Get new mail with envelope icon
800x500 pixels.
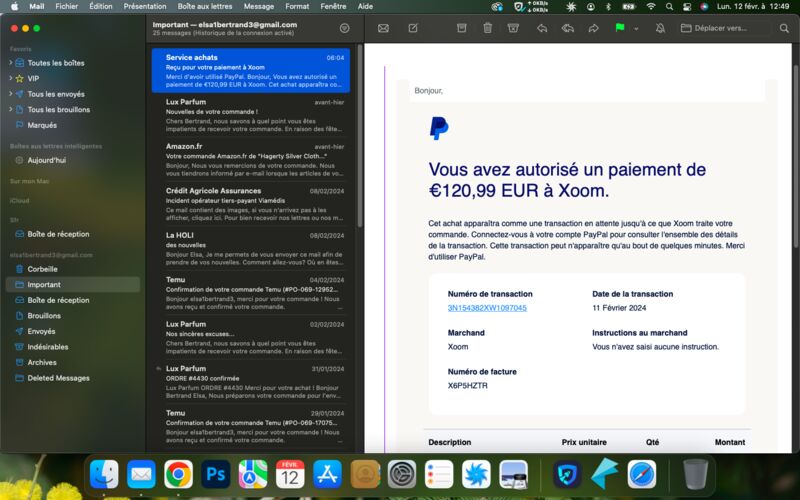(383, 29)
